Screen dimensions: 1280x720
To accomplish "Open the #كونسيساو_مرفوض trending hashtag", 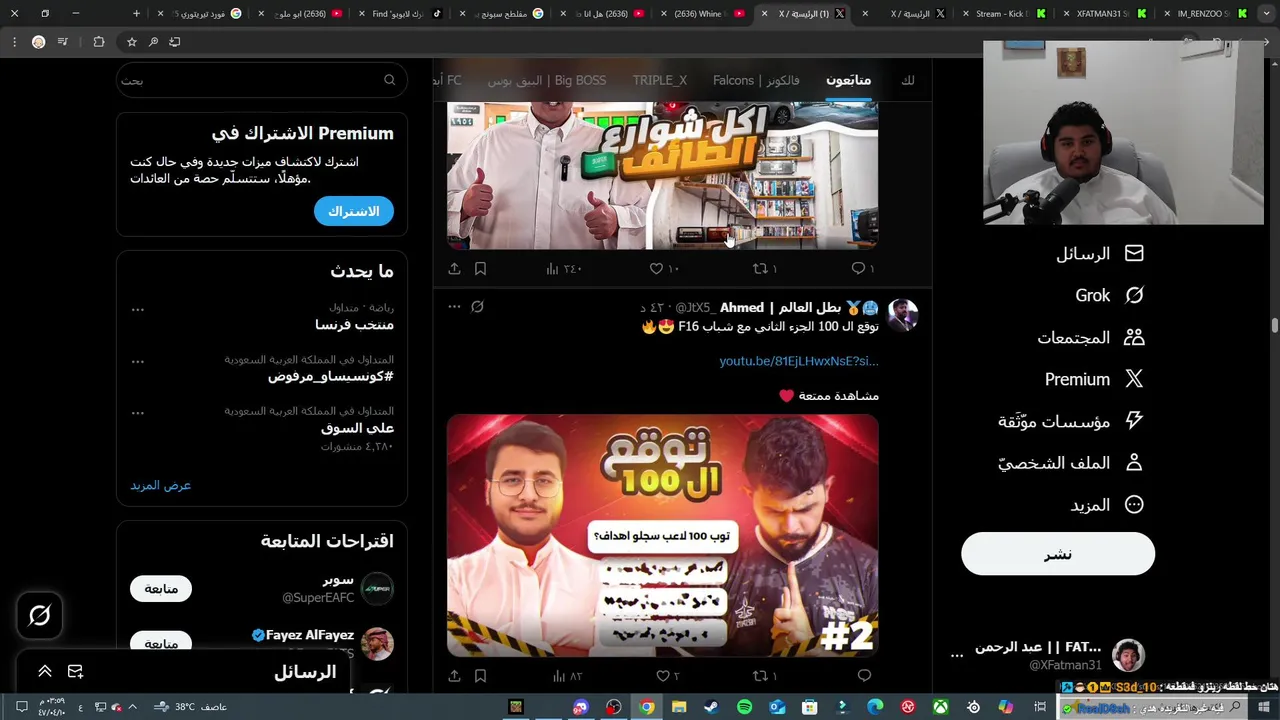I will (x=331, y=376).
